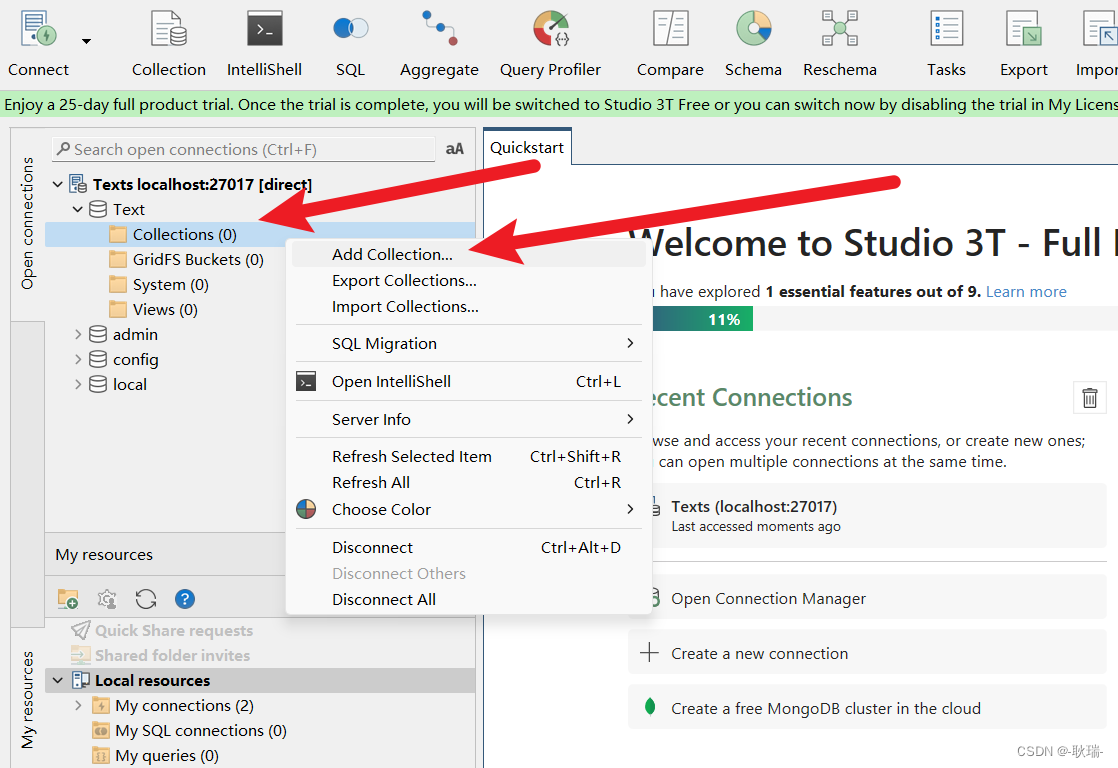Click Create a free MongoDB cluster
Screen dimensions: 1118x768
(867, 708)
